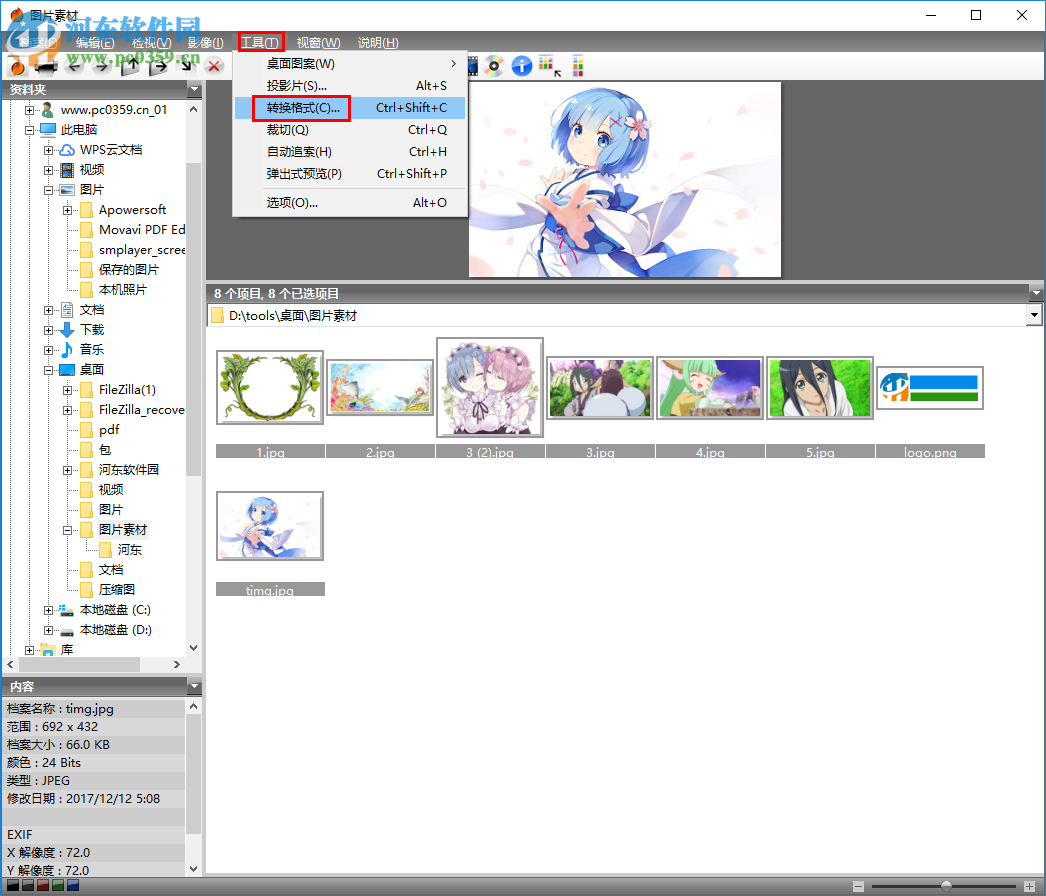Collapse the 图片素材 folder node
This screenshot has height=896, width=1046.
tap(68, 530)
